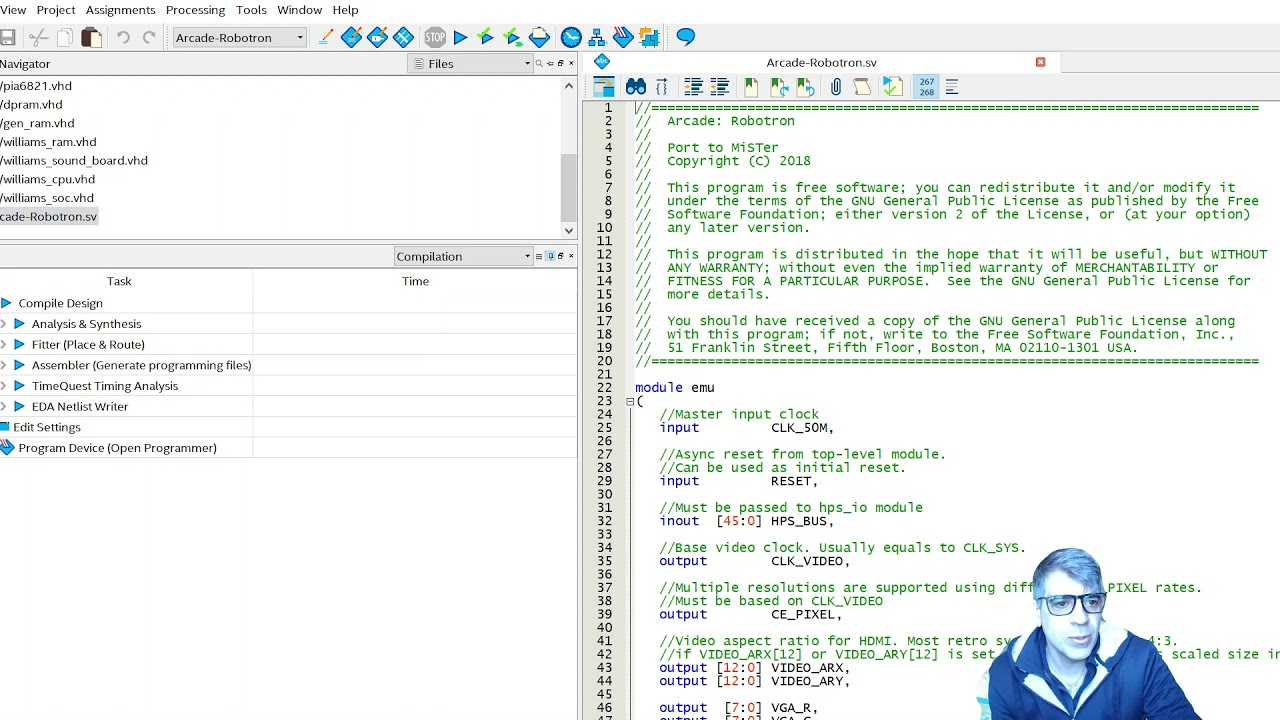Select williams_soc.vhd in the Navigator
The height and width of the screenshot is (720, 1280).
[x=47, y=198]
